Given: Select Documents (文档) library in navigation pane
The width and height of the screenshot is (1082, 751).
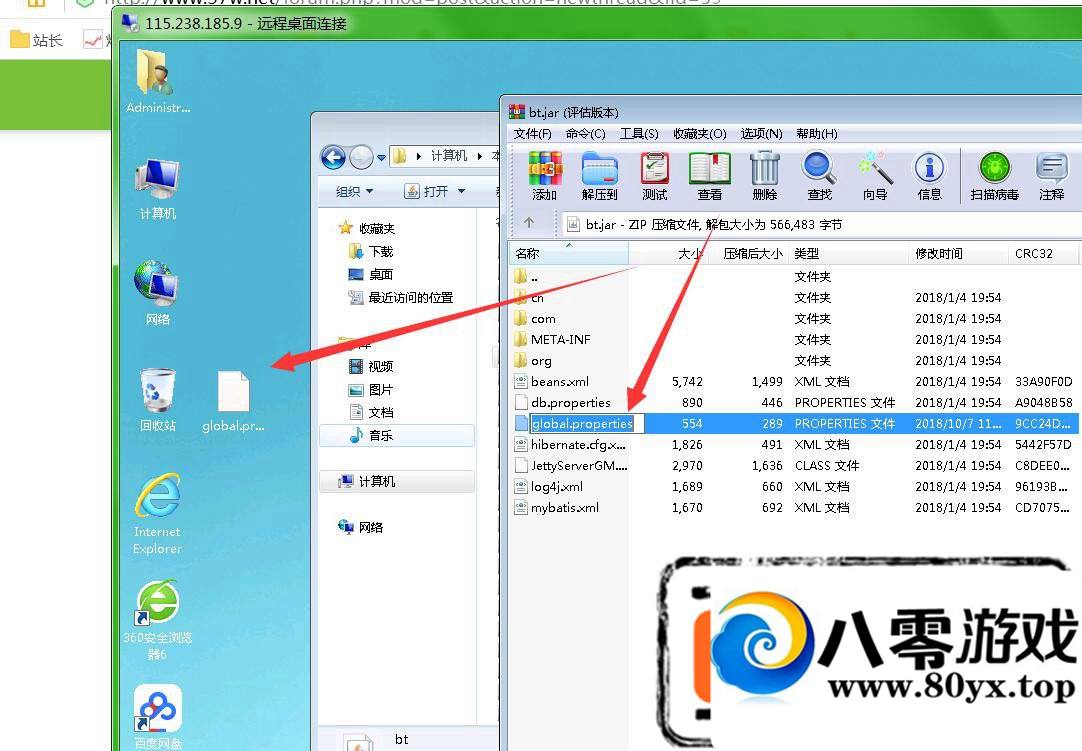Looking at the screenshot, I should 371,412.
